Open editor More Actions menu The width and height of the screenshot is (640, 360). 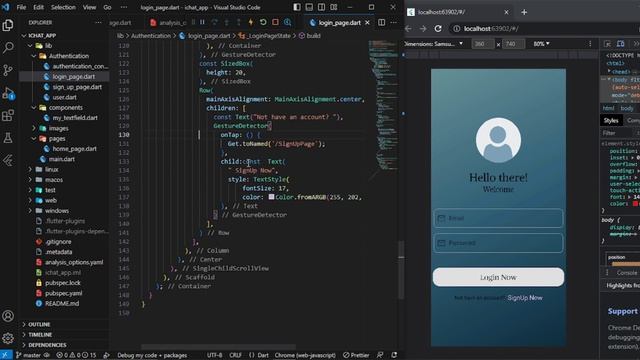click(x=393, y=22)
